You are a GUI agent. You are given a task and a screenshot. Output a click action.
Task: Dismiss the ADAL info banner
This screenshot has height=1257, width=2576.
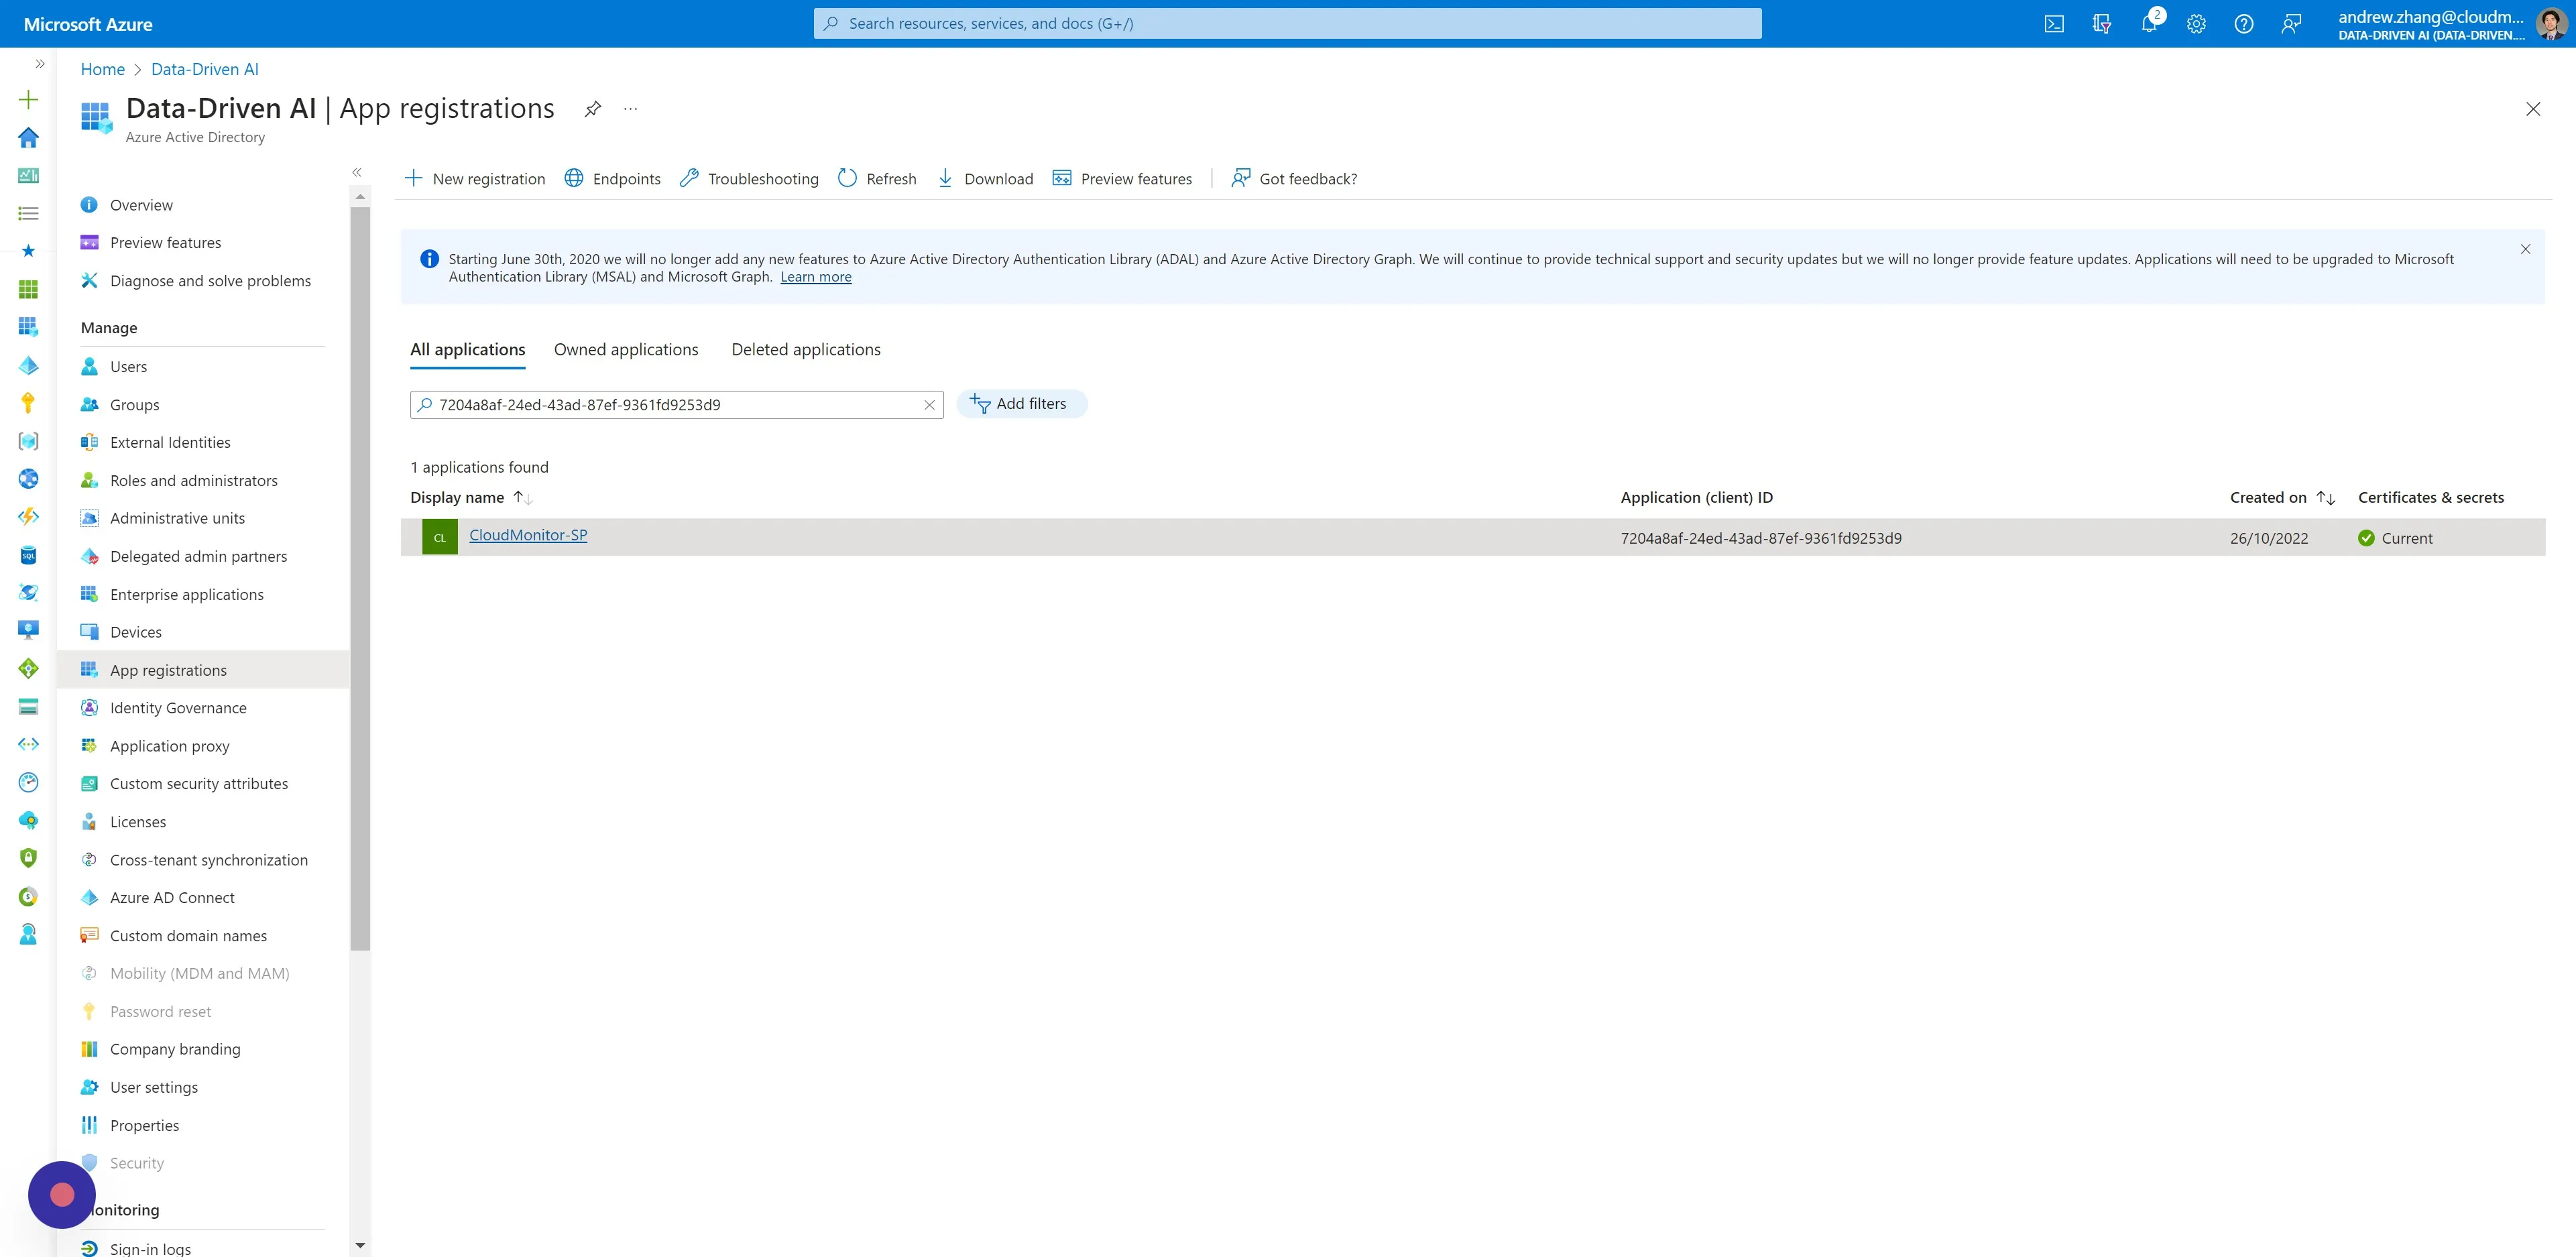[2525, 250]
